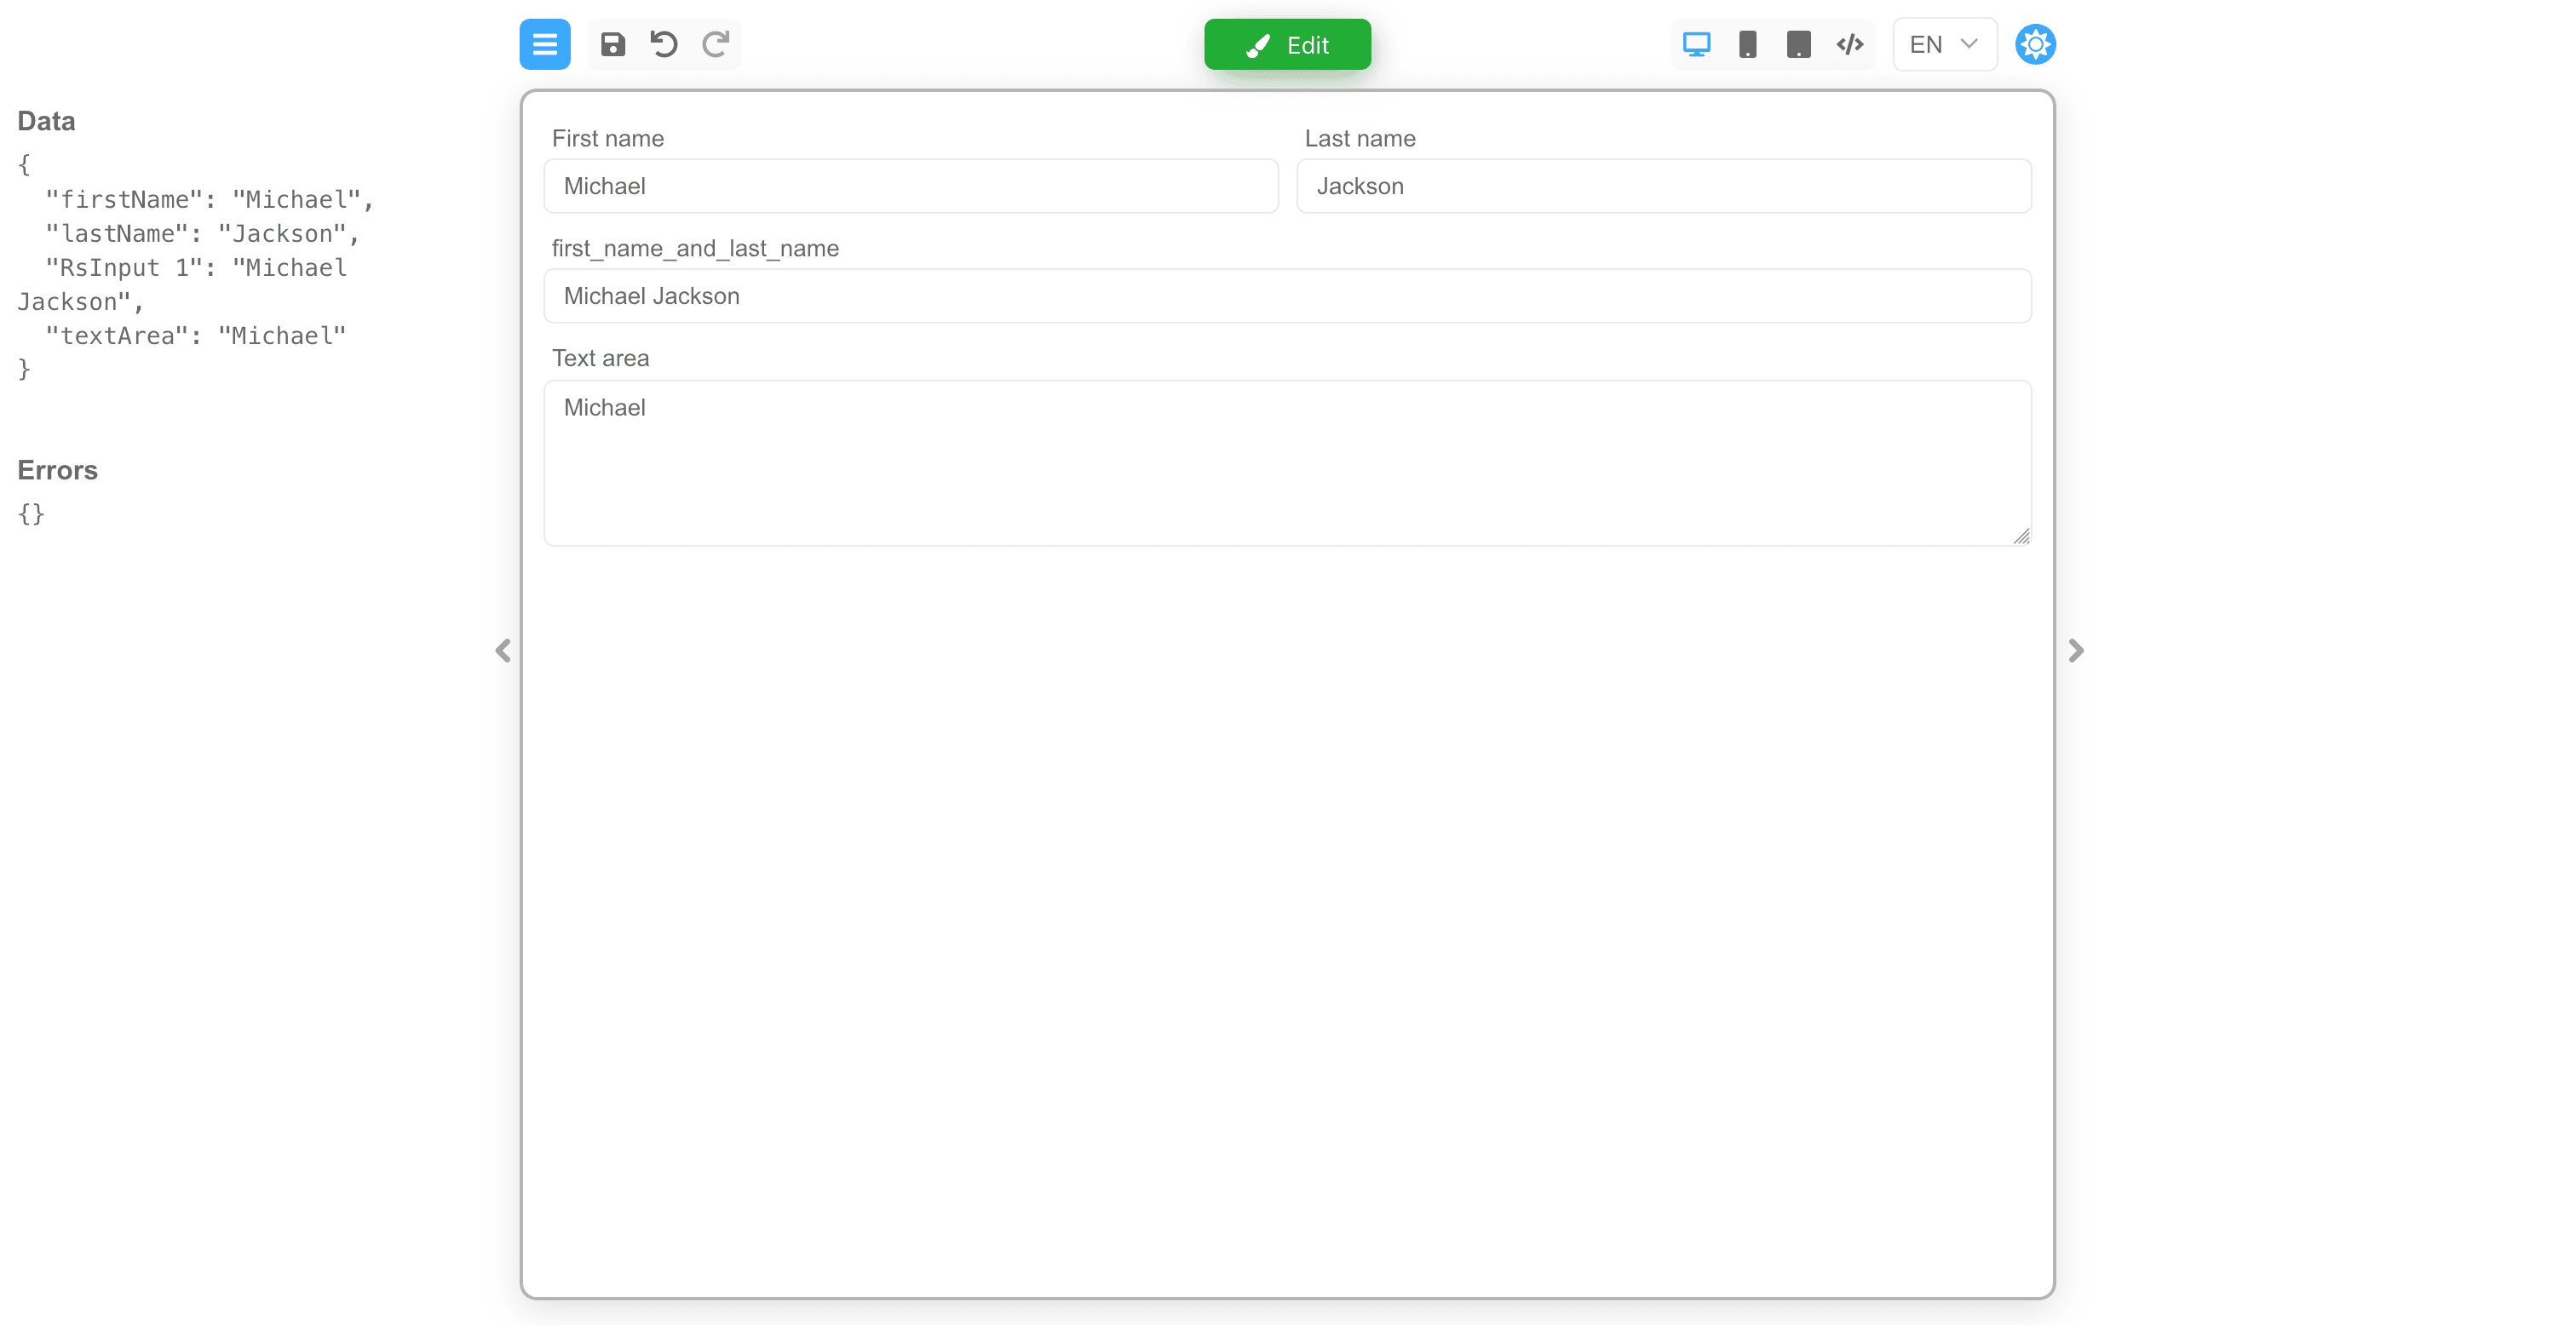Expand right panel with chevron arrow
This screenshot has width=2576, height=1325.
click(2075, 651)
